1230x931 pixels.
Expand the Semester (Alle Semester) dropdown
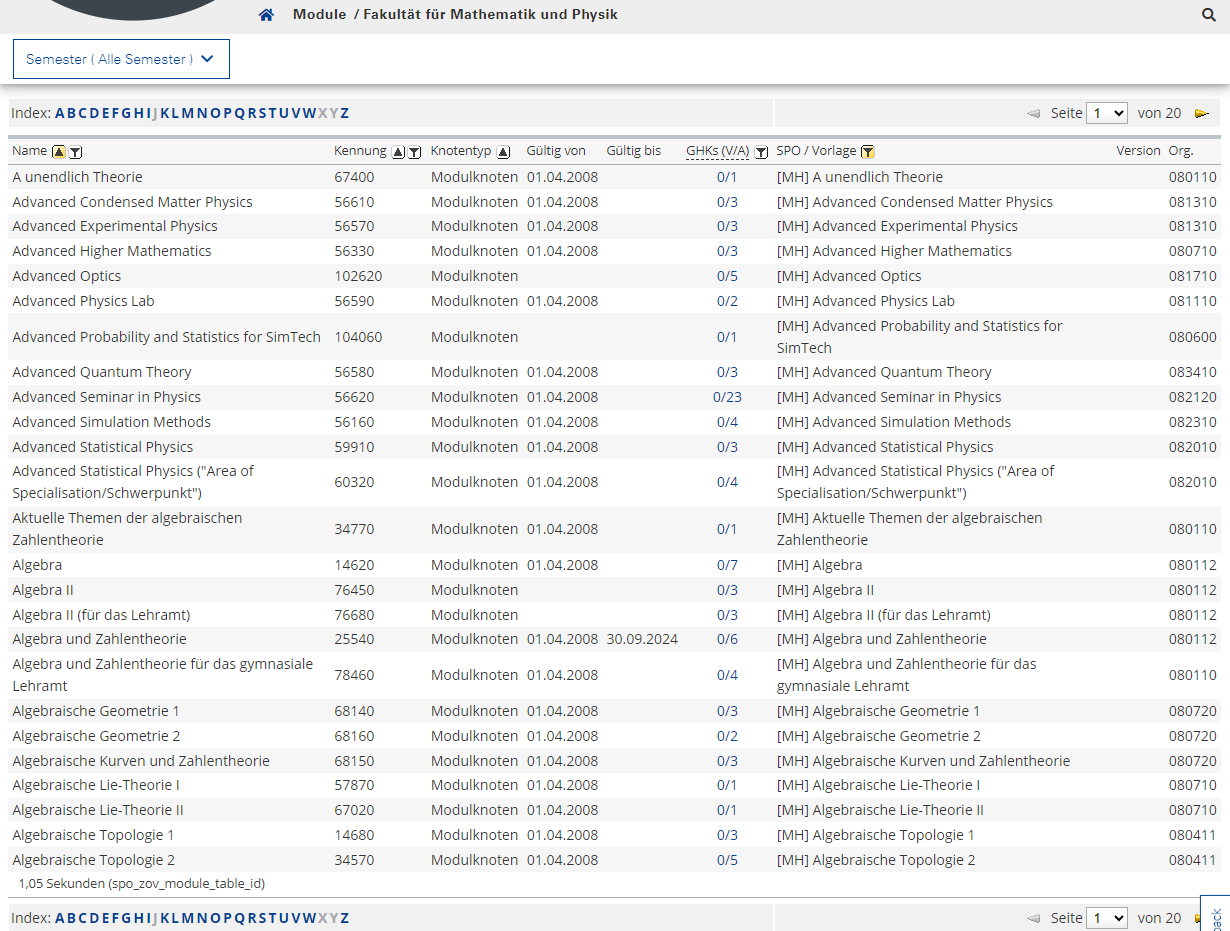click(x=121, y=59)
